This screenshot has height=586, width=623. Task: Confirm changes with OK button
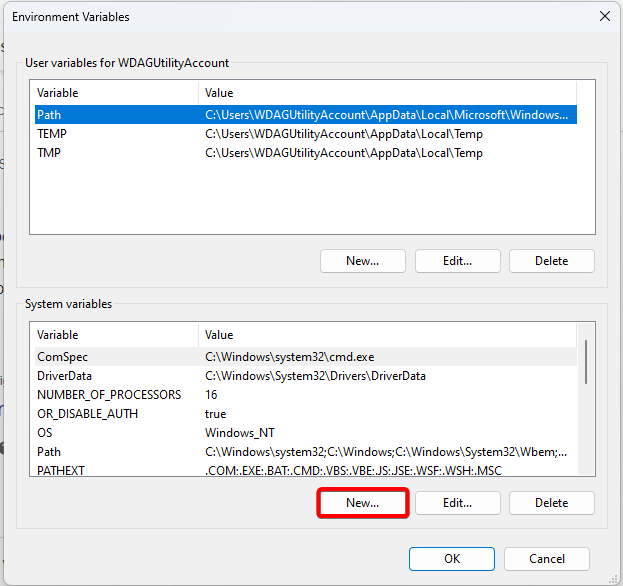point(452,559)
